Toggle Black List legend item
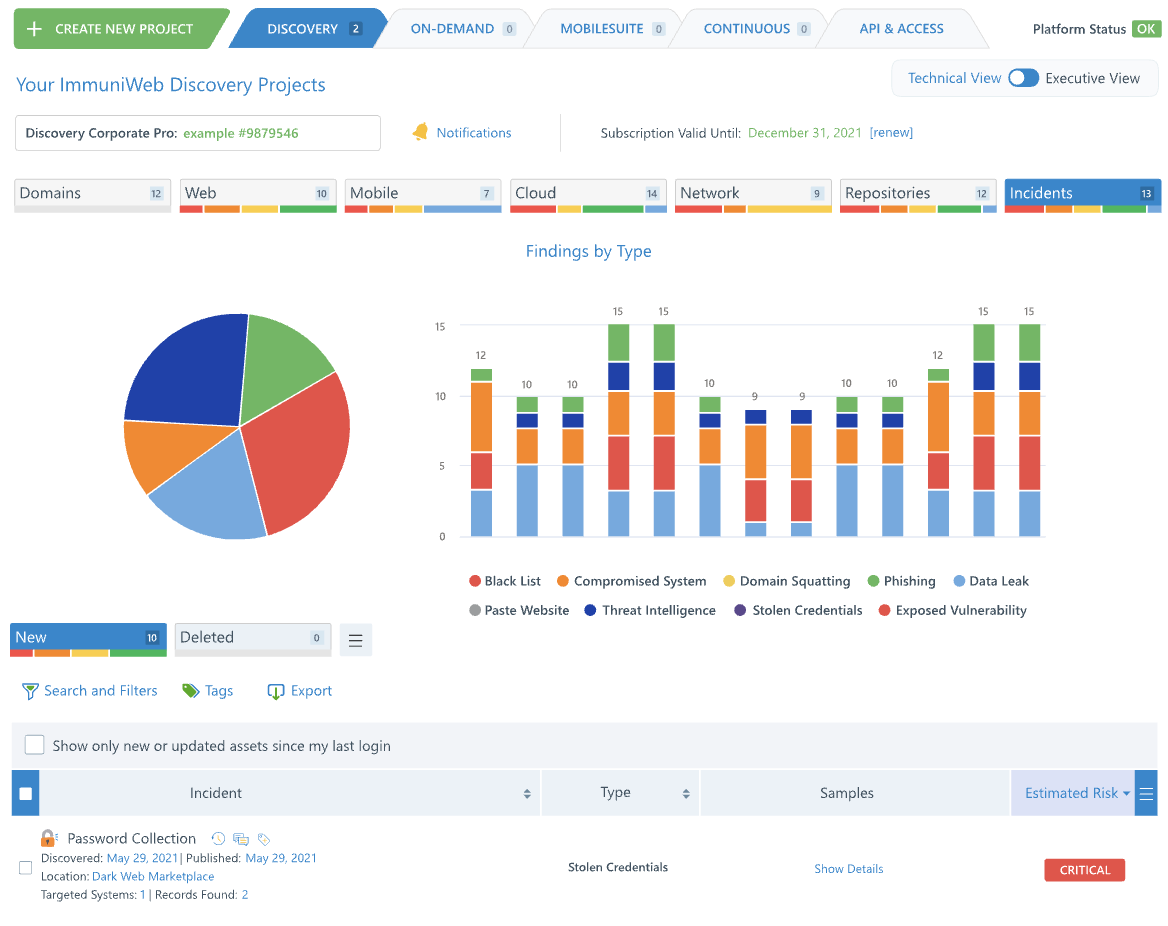The width and height of the screenshot is (1168, 926). coord(504,581)
